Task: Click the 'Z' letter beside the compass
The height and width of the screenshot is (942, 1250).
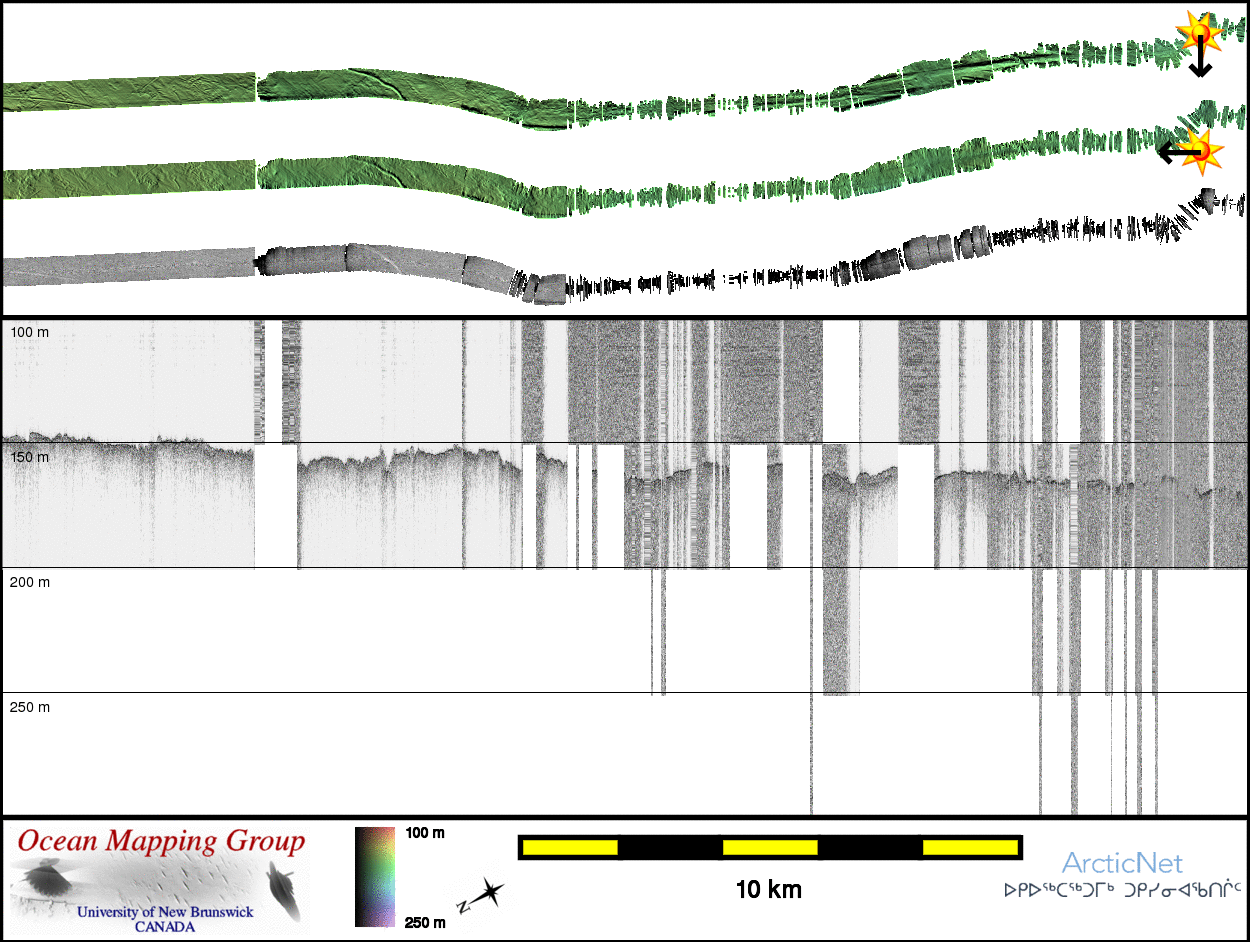Action: click(463, 906)
